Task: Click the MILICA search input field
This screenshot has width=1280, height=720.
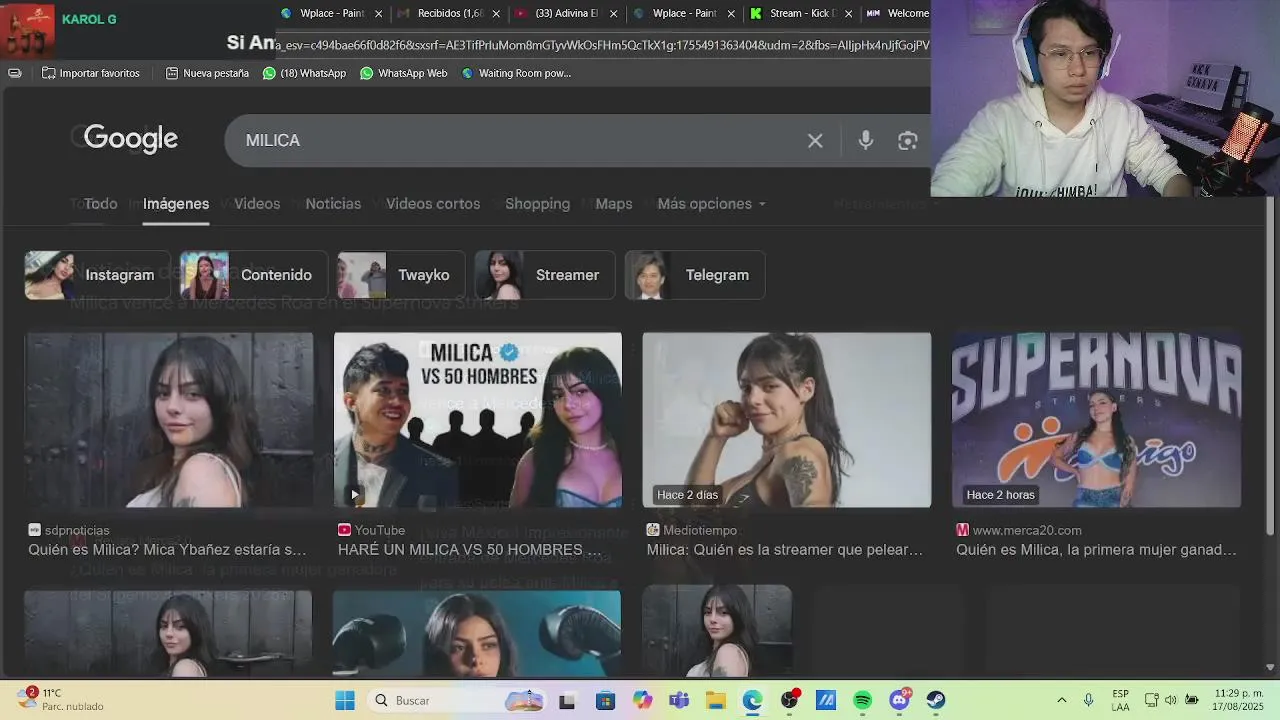Action: pos(520,141)
